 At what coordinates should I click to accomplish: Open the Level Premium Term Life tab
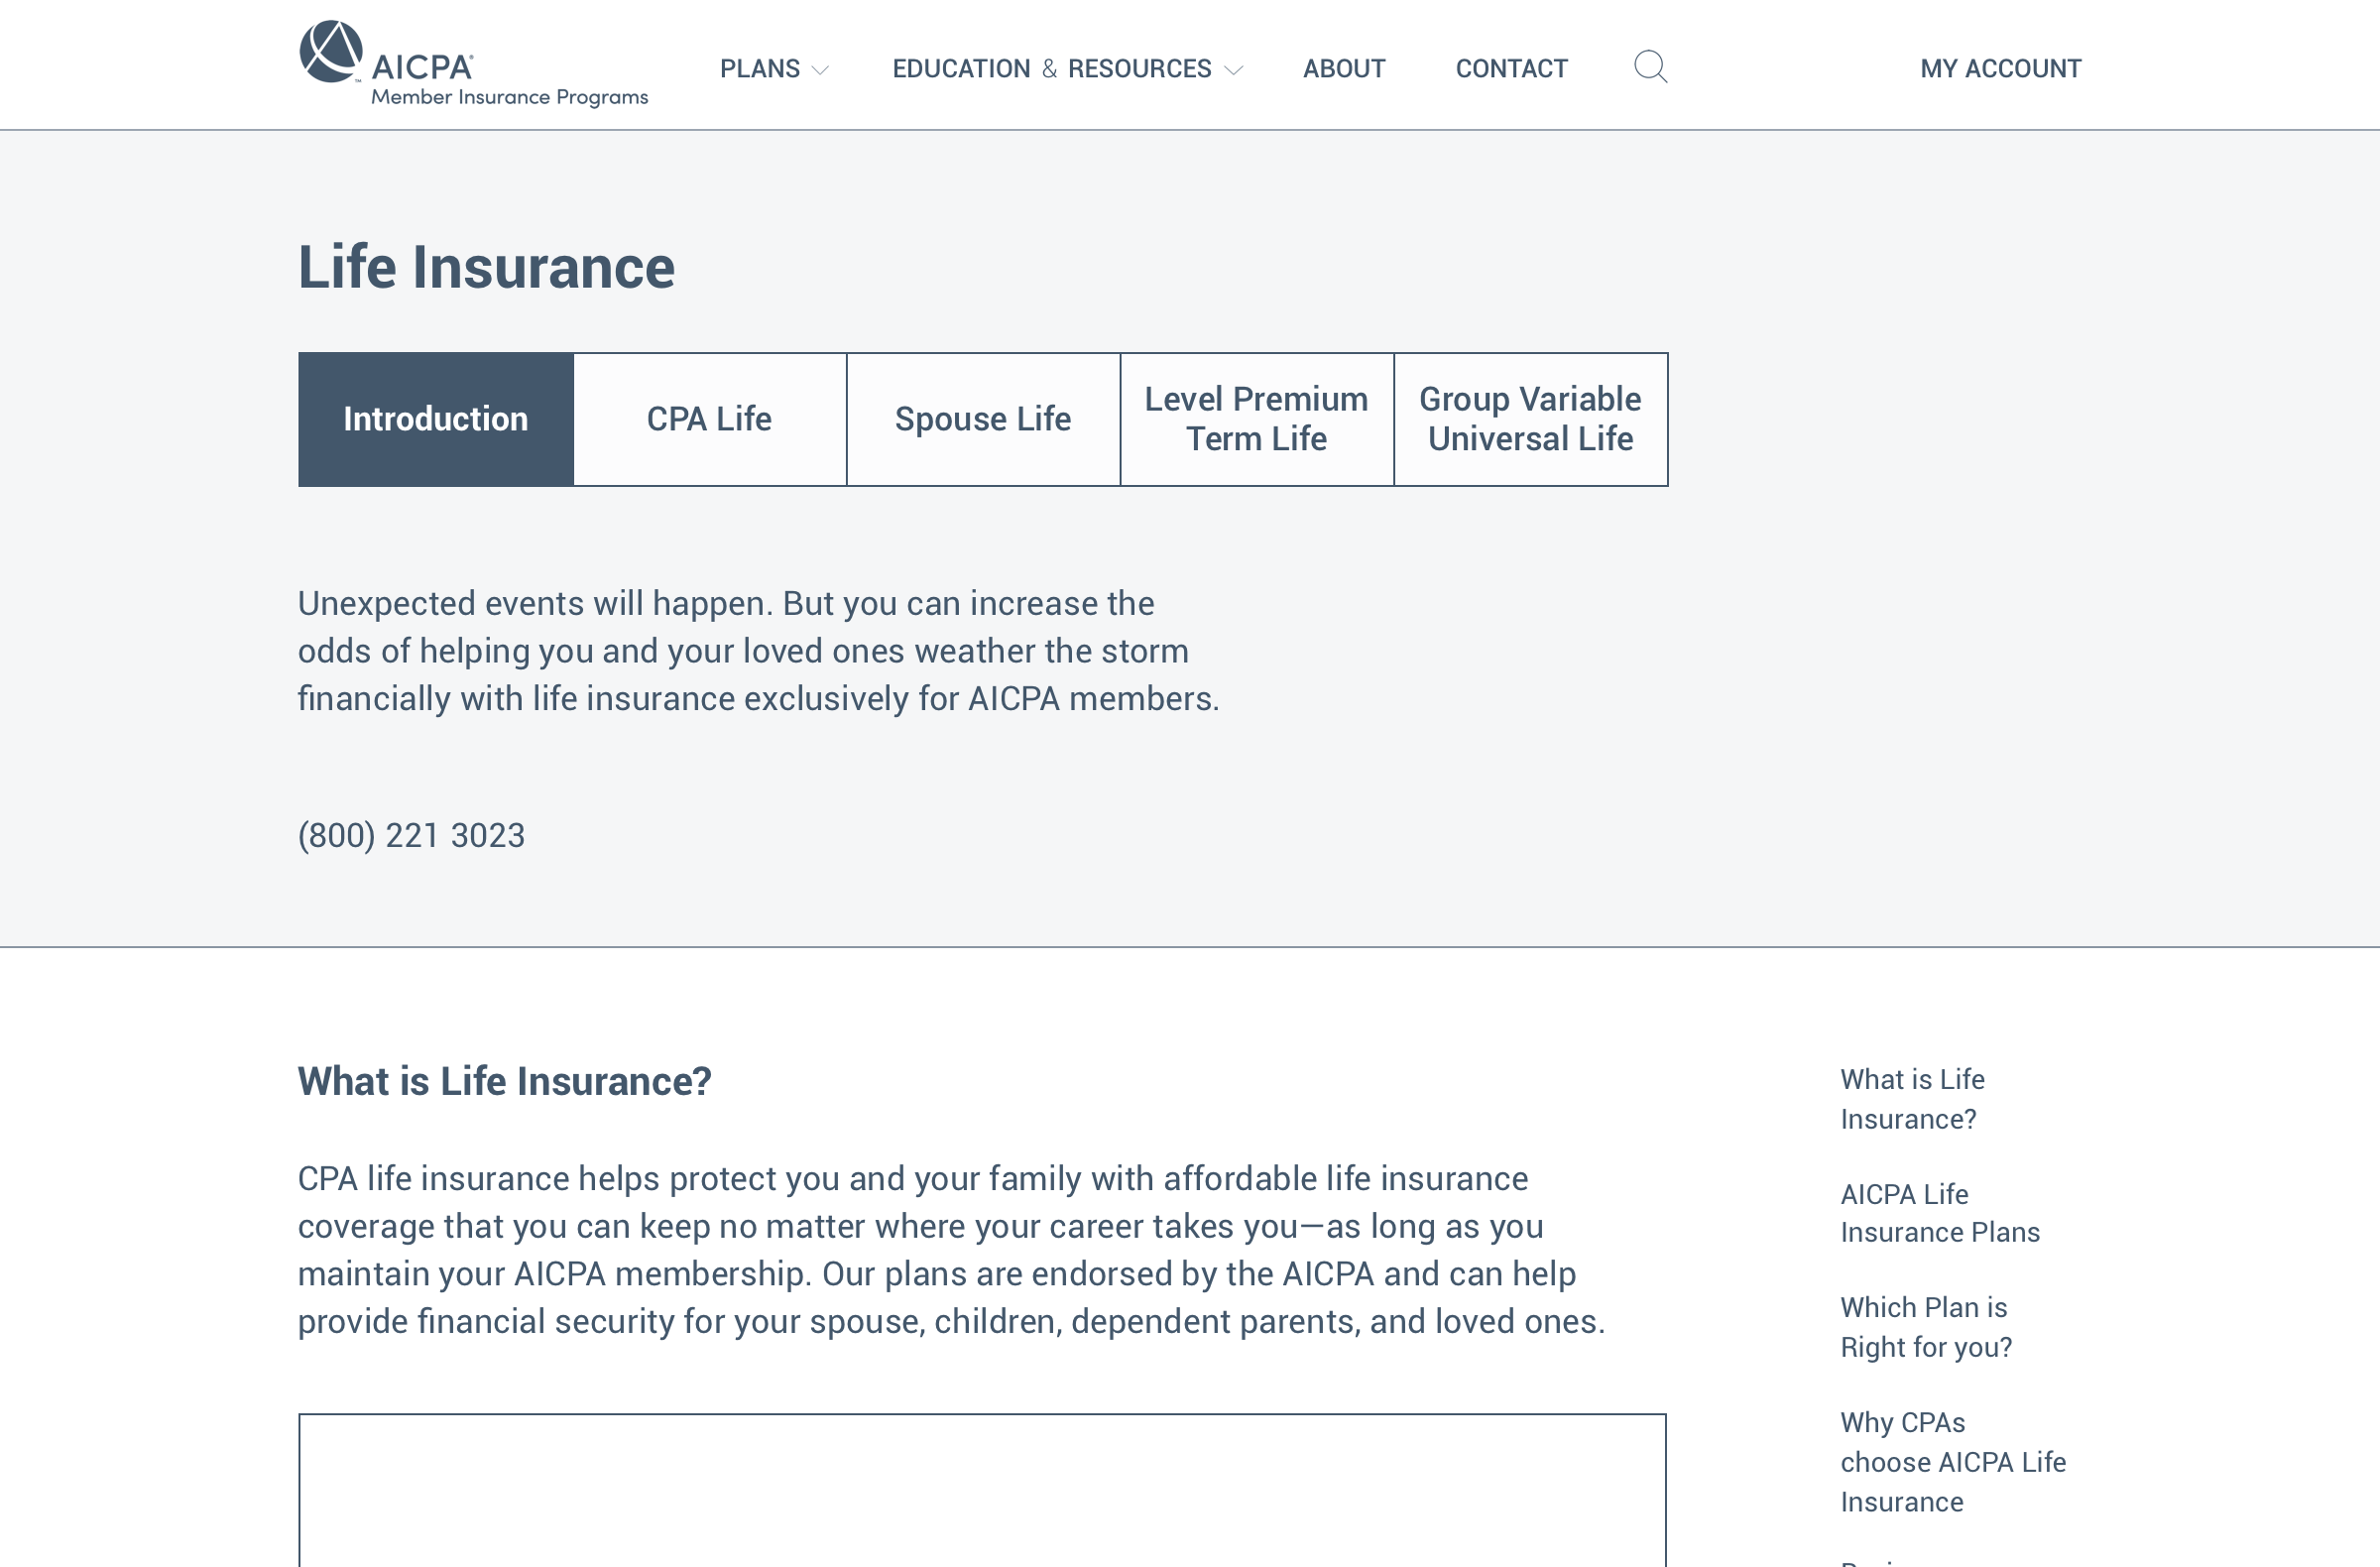click(1256, 419)
